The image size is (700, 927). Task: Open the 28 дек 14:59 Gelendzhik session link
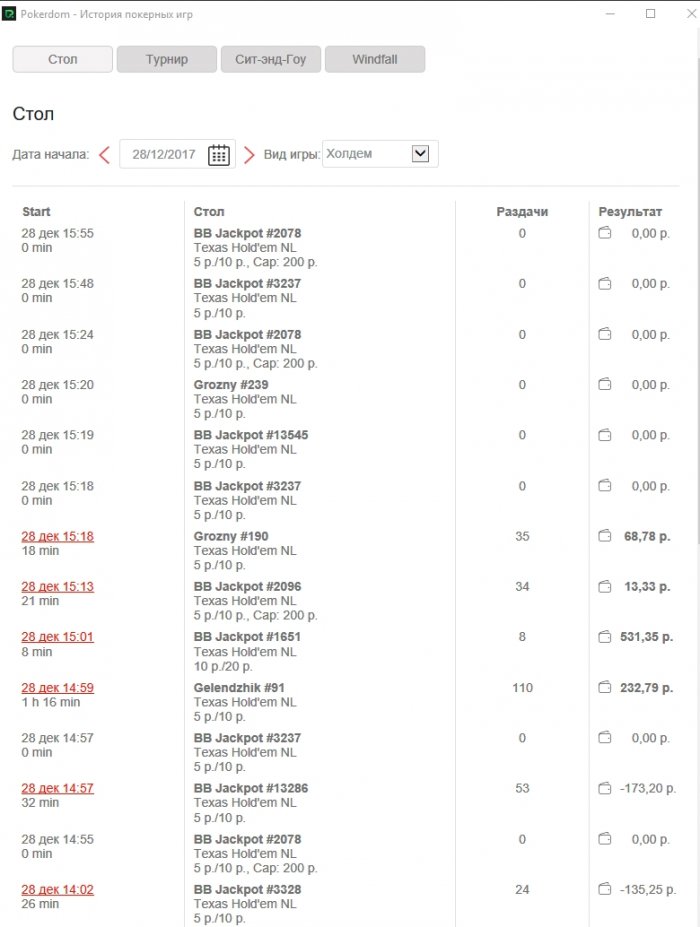click(57, 688)
